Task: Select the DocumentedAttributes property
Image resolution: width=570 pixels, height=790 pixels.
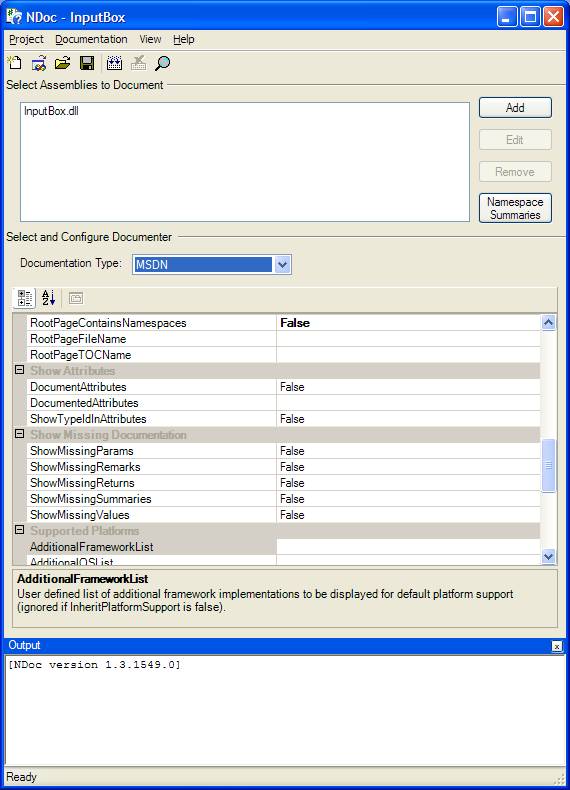Action: [x=151, y=403]
